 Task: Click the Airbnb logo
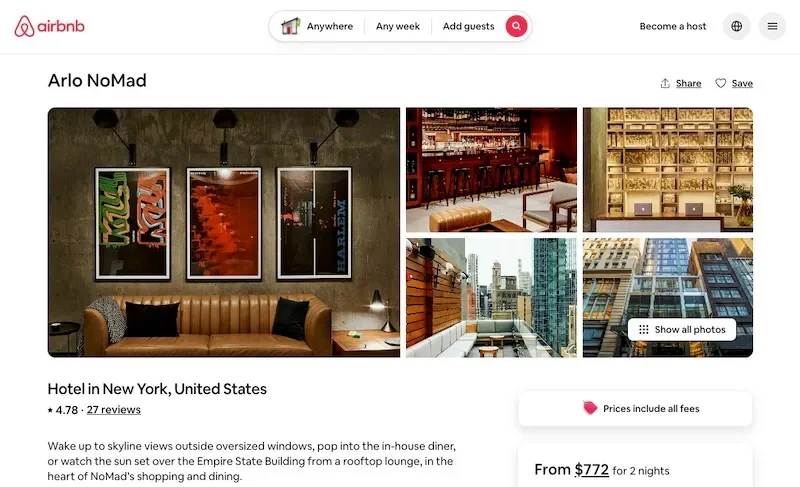(x=49, y=26)
